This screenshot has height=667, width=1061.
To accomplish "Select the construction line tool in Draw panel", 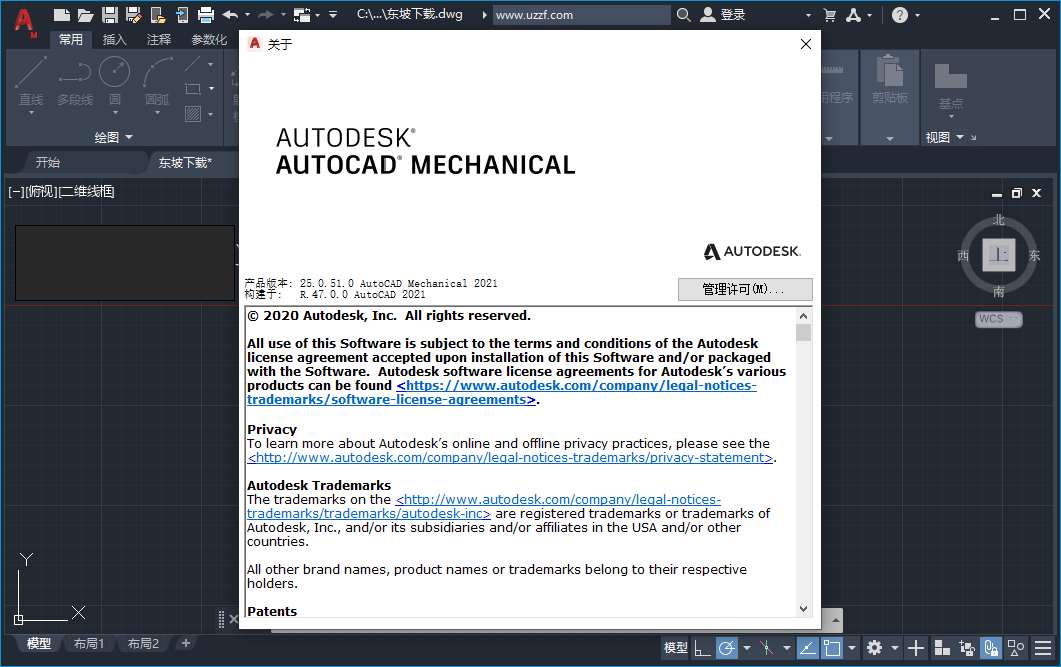I will (x=193, y=64).
